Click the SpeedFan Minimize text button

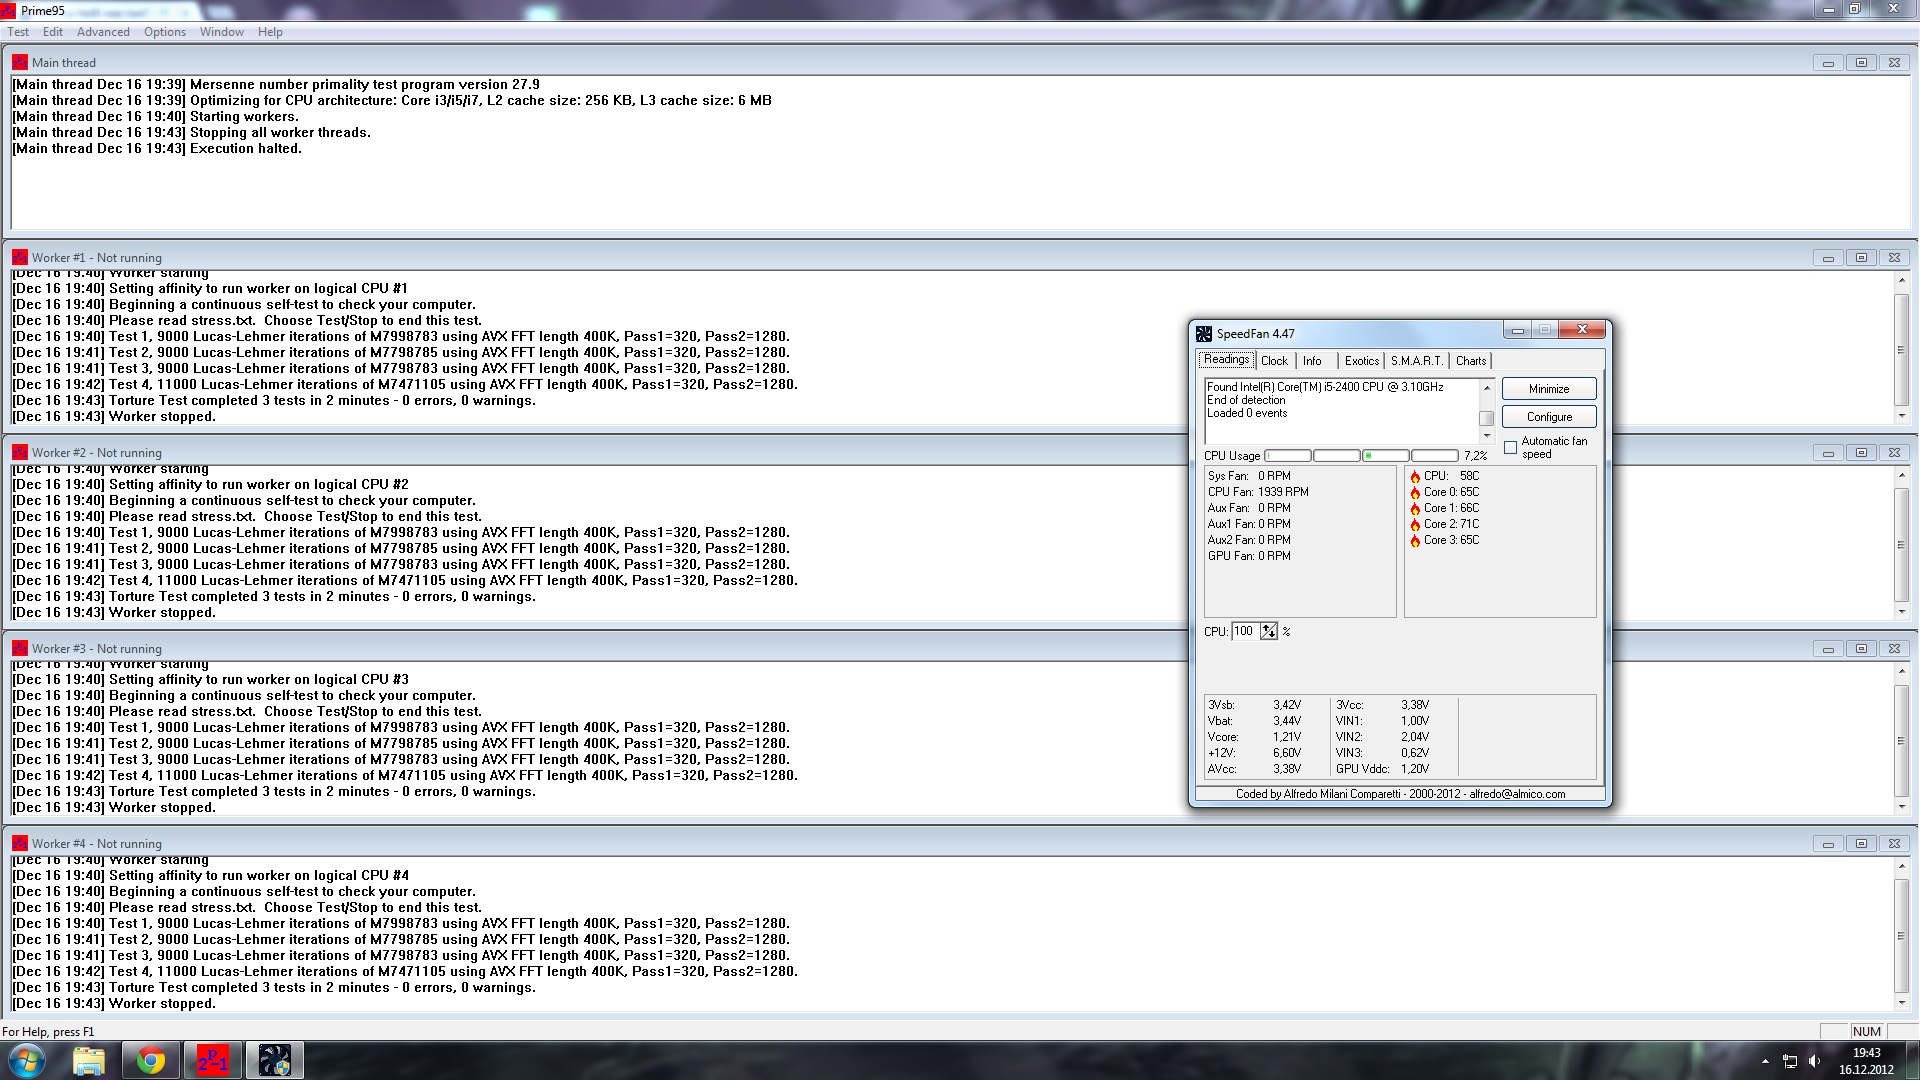pyautogui.click(x=1548, y=389)
